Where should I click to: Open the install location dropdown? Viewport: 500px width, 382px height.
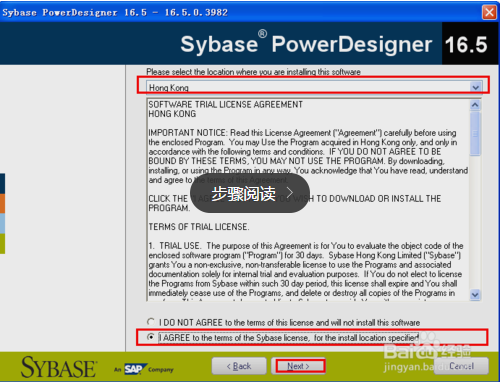click(476, 87)
